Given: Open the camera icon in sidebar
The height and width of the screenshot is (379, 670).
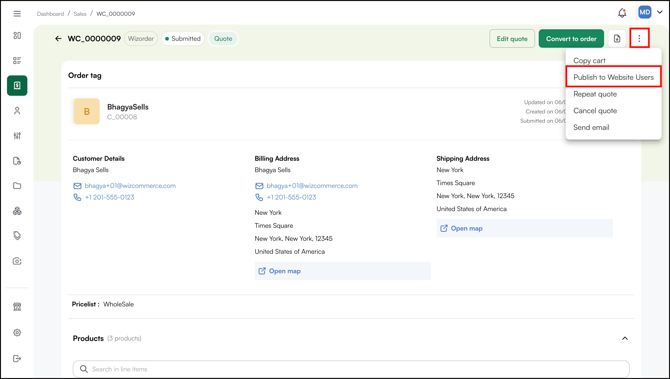Looking at the screenshot, I should (x=17, y=261).
